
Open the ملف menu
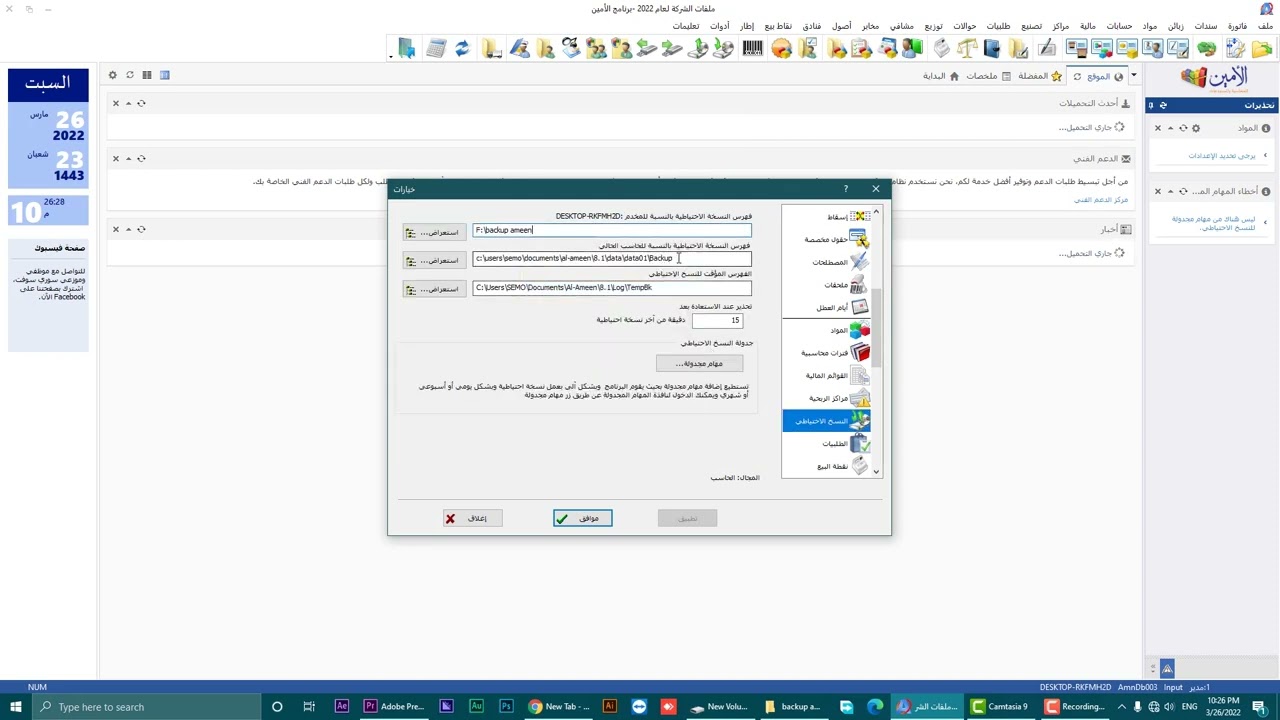(x=1266, y=26)
